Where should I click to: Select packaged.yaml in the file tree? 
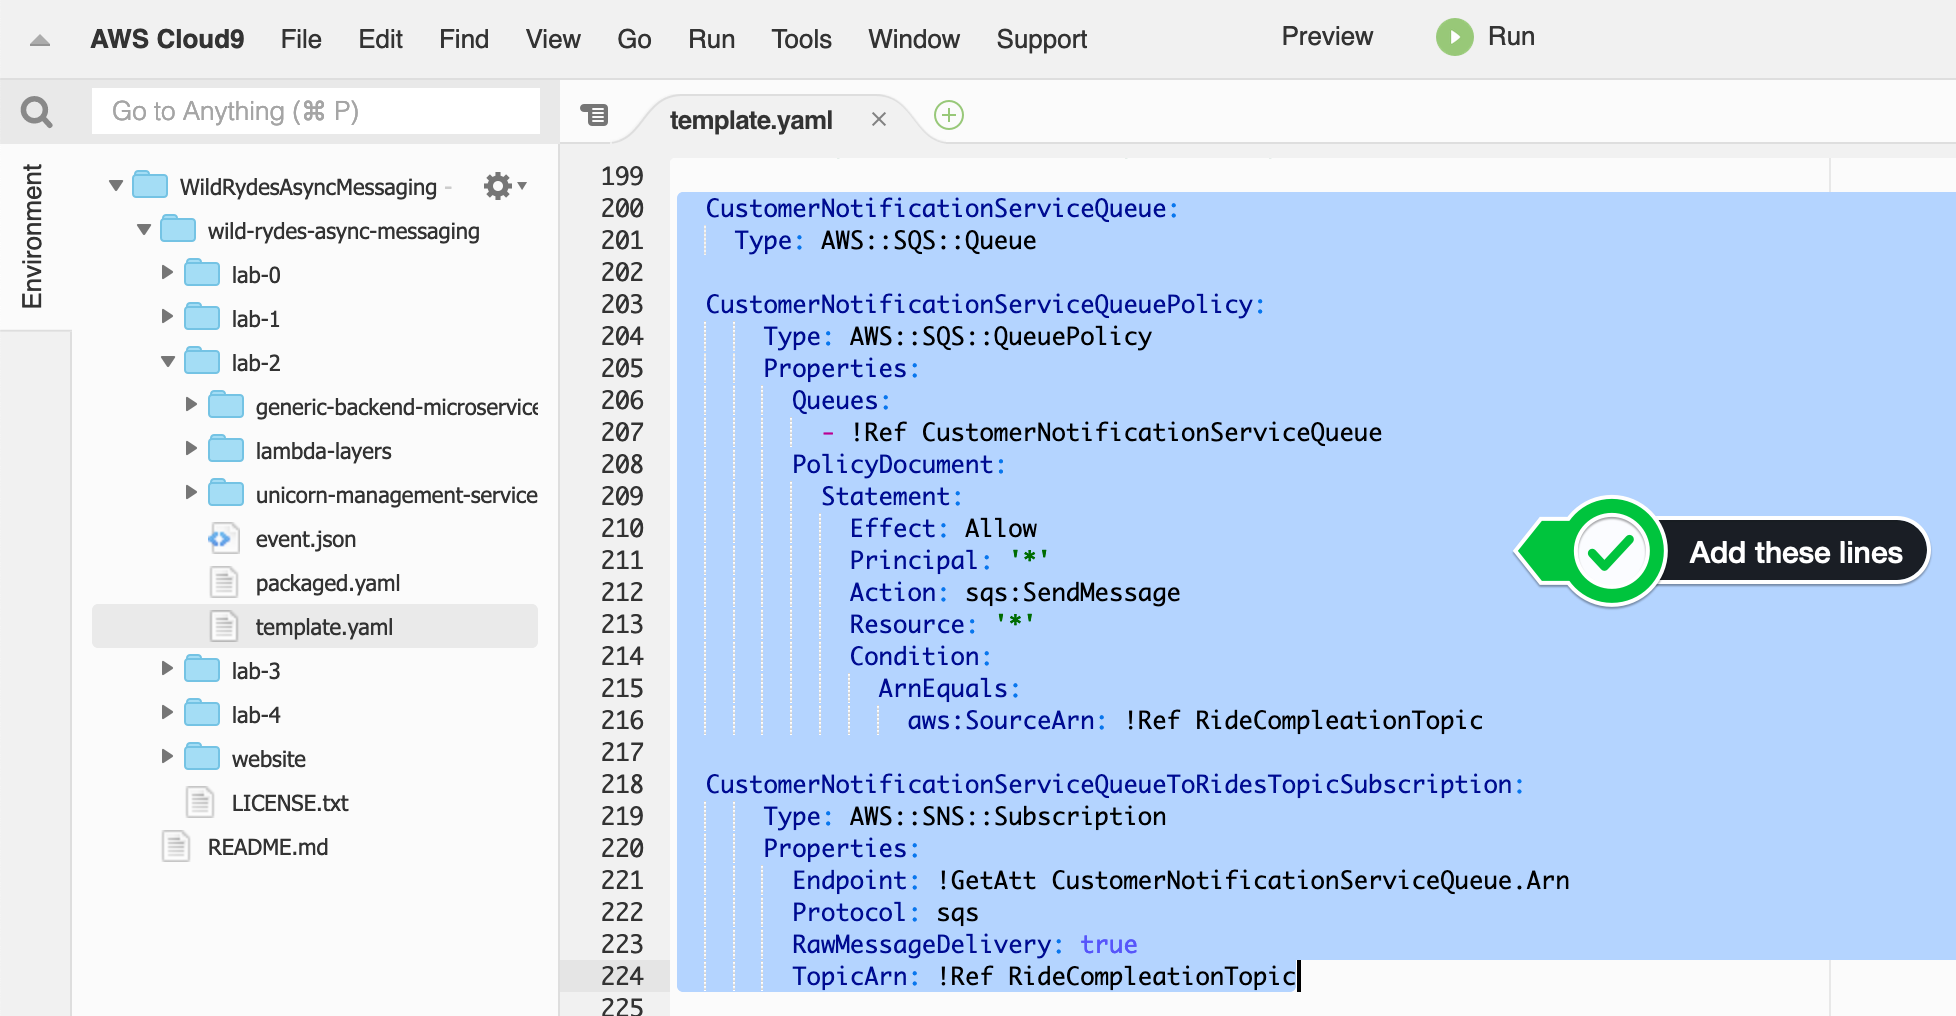pos(327,583)
